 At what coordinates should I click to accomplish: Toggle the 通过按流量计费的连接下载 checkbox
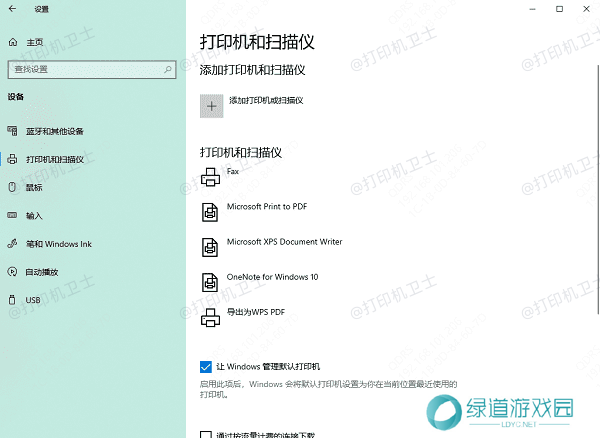pyautogui.click(x=206, y=435)
